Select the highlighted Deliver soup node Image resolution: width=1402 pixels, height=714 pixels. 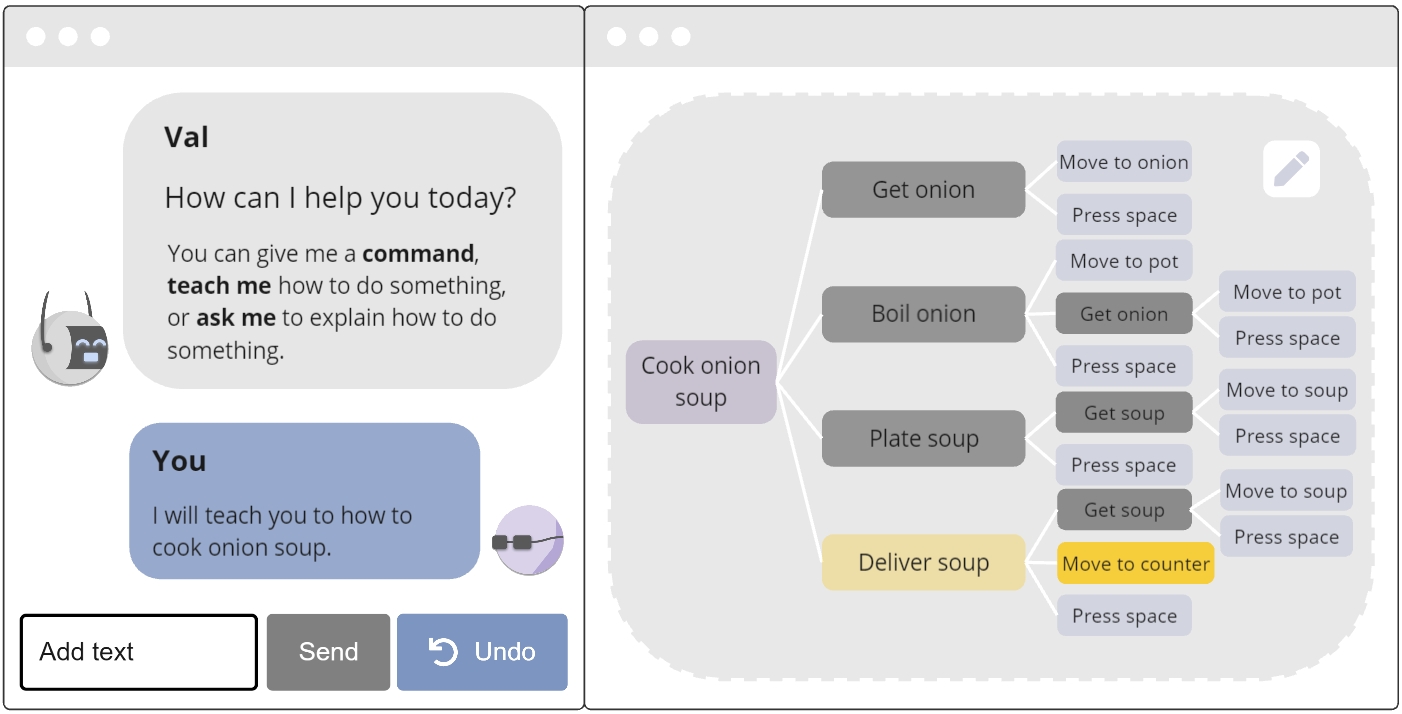click(x=923, y=563)
